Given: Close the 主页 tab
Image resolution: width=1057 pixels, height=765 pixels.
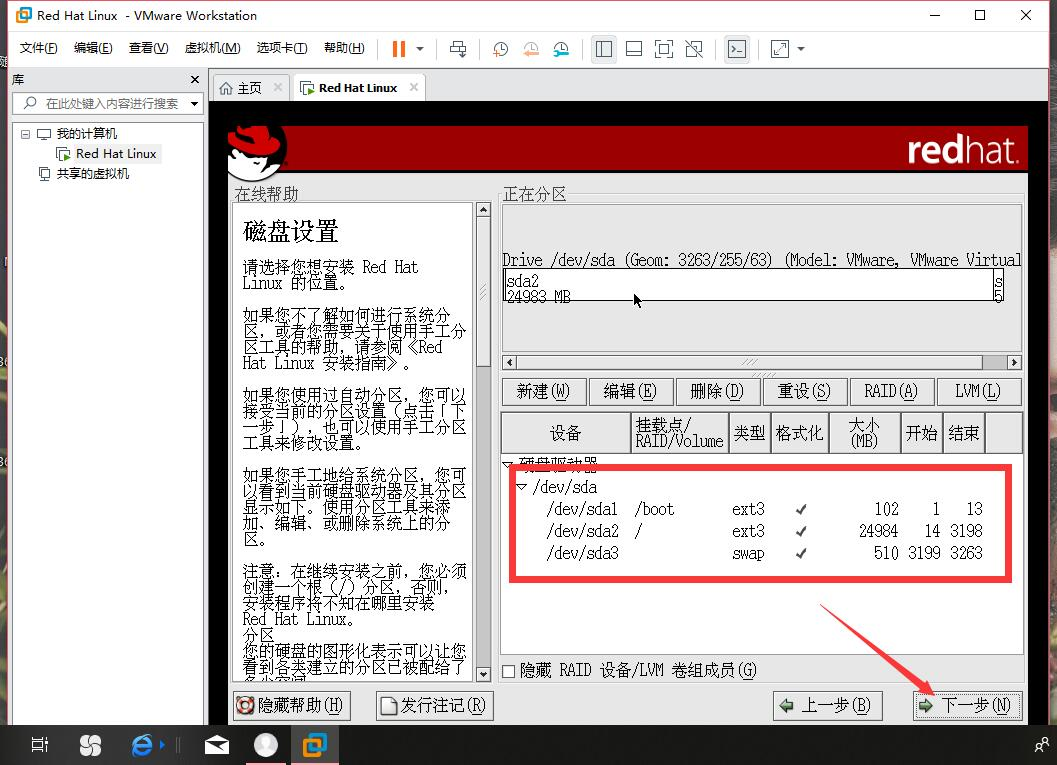Looking at the screenshot, I should point(278,88).
